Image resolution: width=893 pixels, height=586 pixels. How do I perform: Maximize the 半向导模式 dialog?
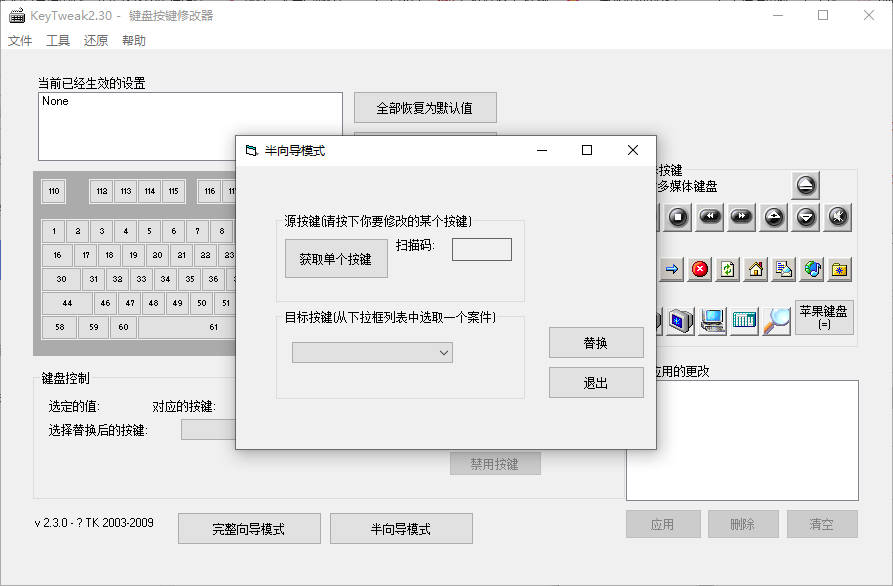pyautogui.click(x=587, y=150)
